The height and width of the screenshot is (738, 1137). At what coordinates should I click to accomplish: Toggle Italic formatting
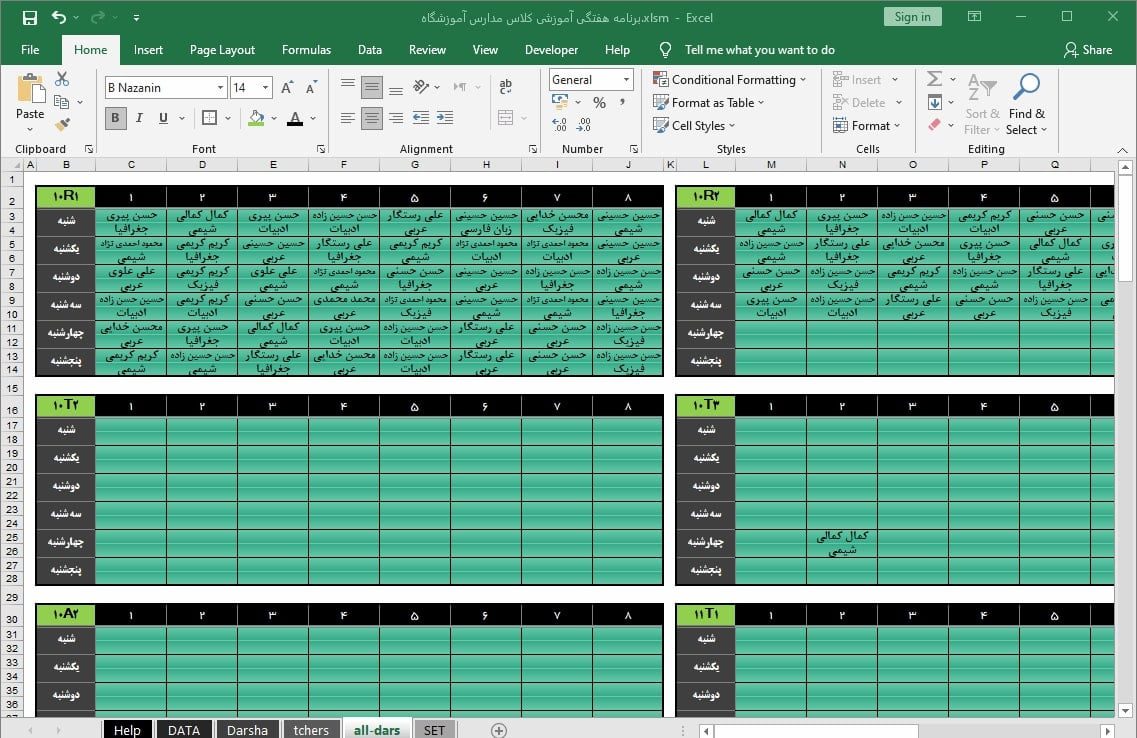(x=139, y=117)
